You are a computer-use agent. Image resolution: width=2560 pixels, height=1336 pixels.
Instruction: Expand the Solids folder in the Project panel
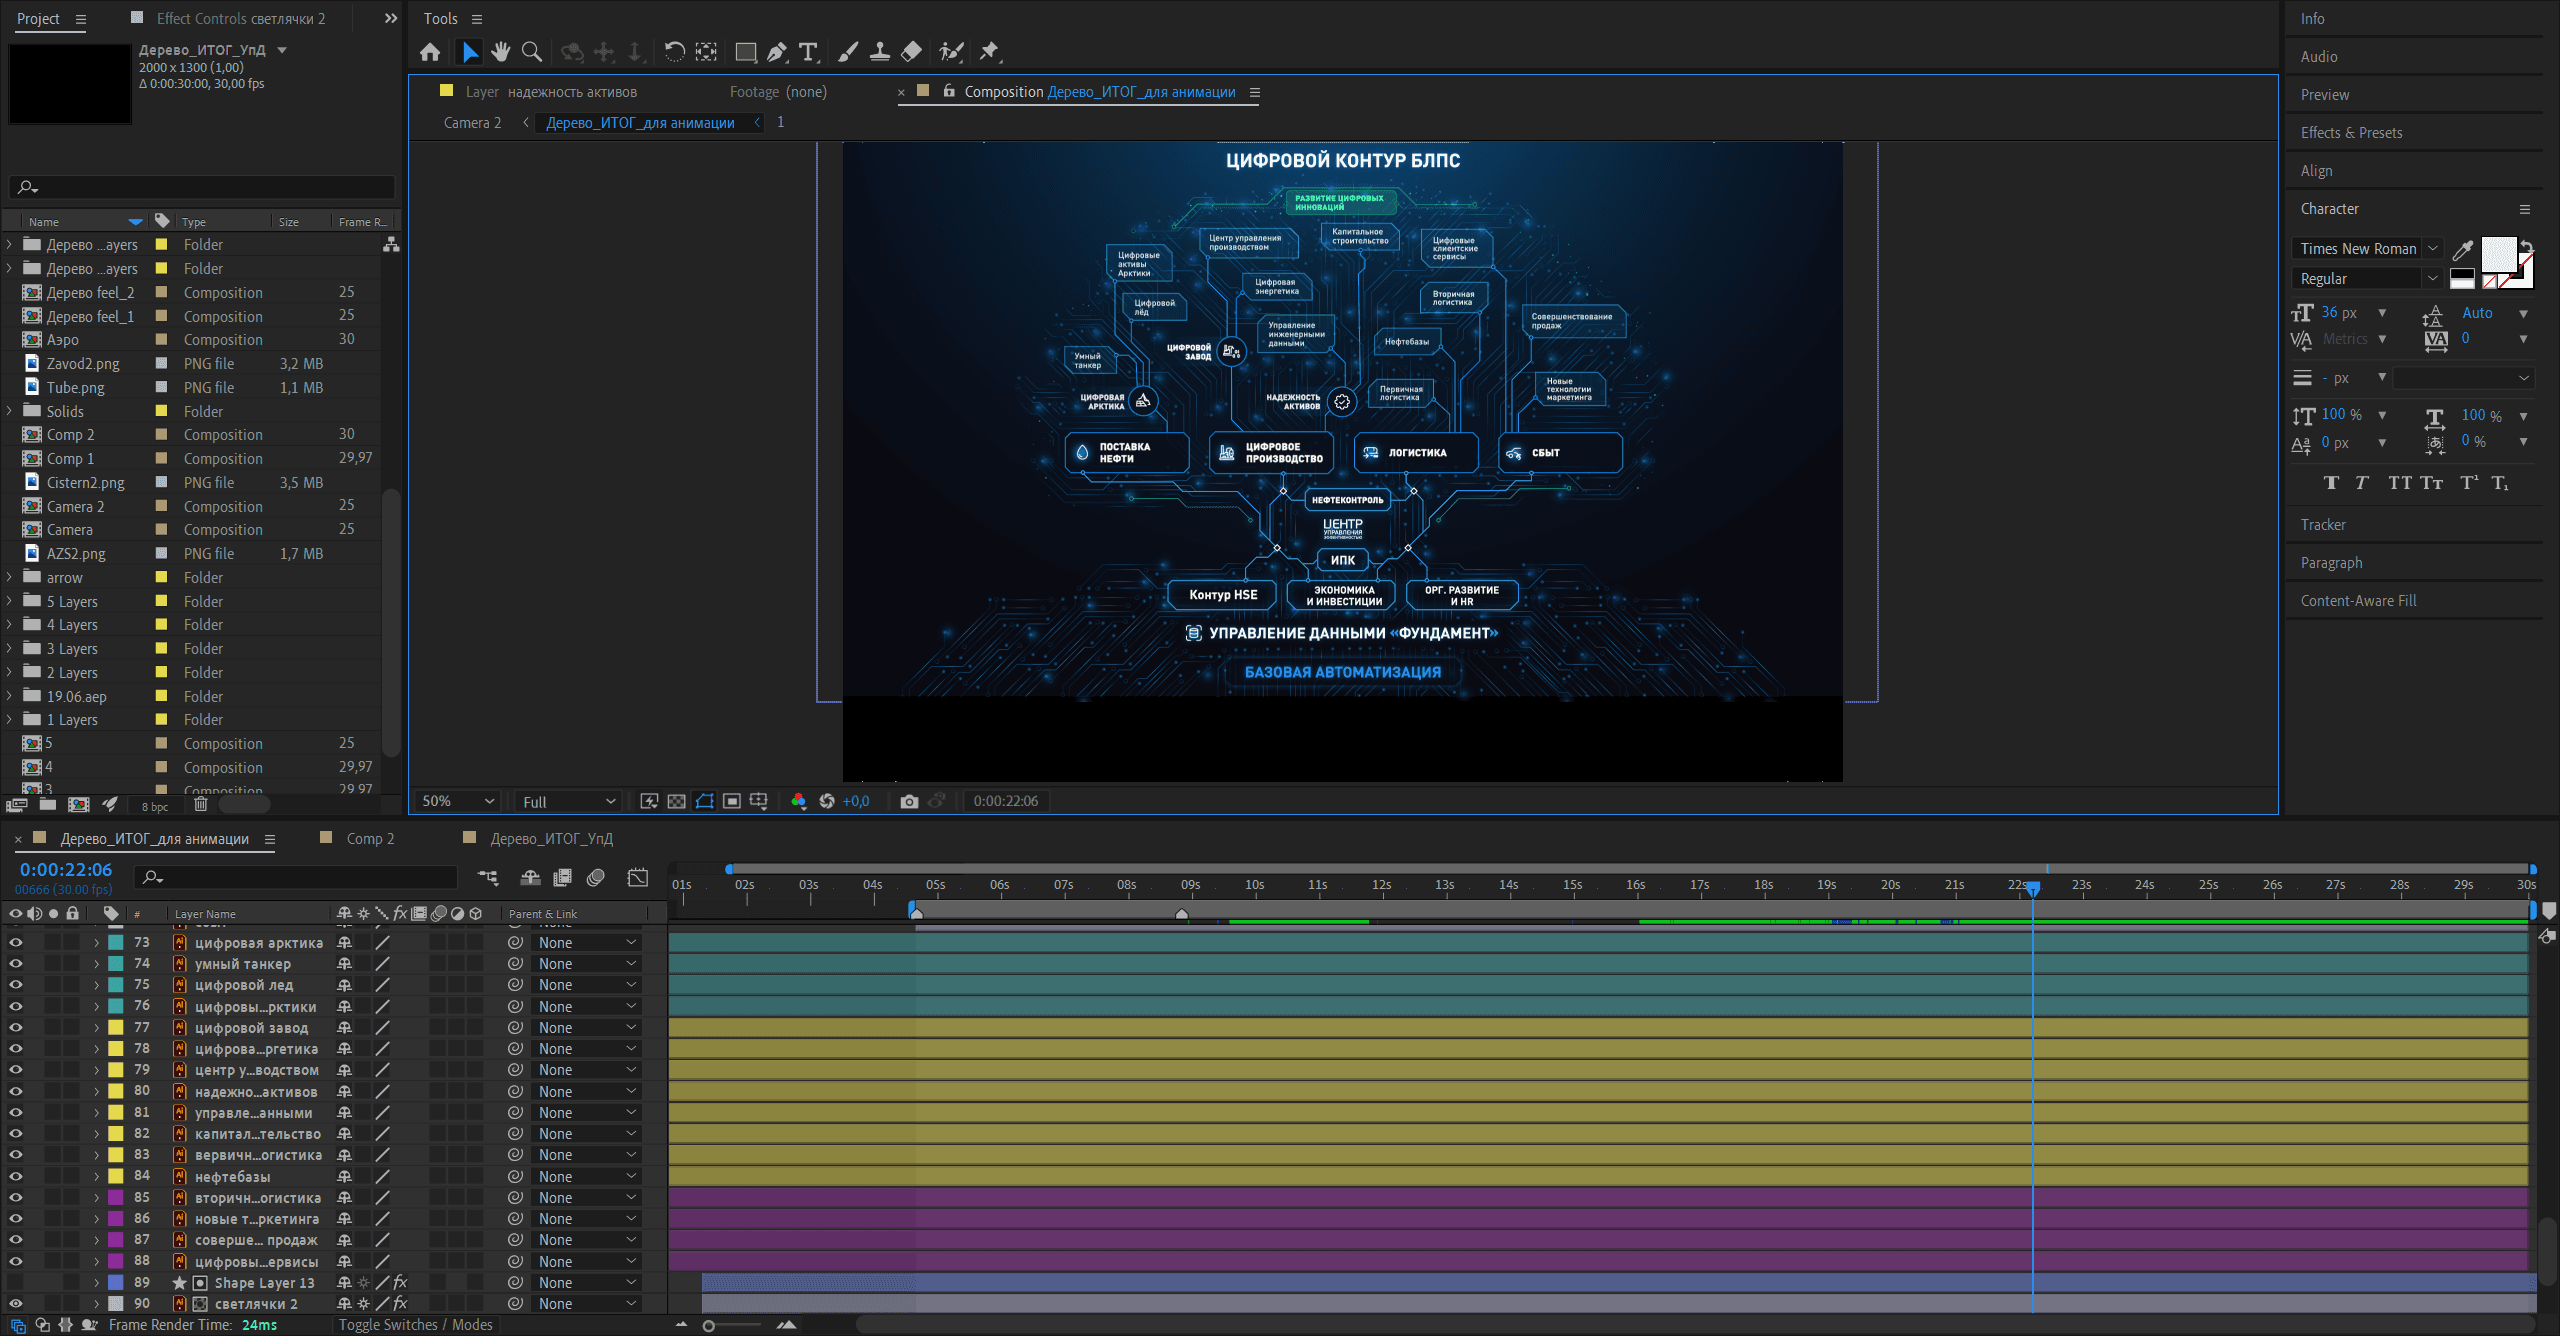tap(10, 411)
